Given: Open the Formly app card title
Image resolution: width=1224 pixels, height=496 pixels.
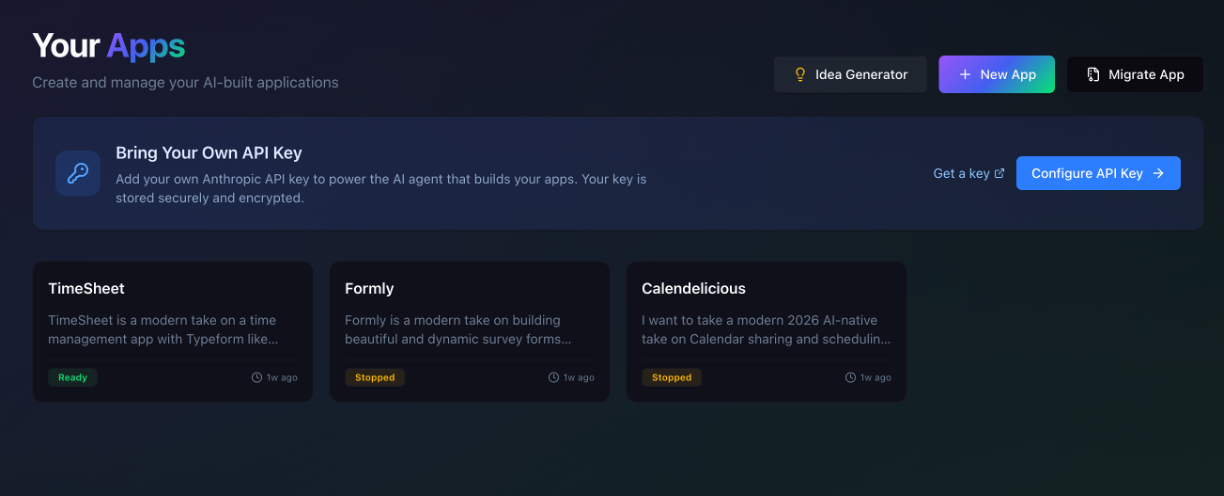Looking at the screenshot, I should coord(369,288).
